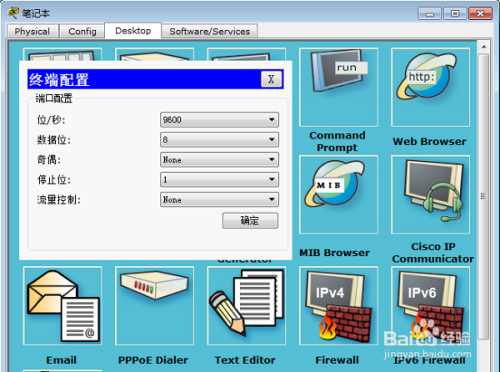Open the MIB Browser icon
This screenshot has height=372, width=500.
pyautogui.click(x=338, y=194)
